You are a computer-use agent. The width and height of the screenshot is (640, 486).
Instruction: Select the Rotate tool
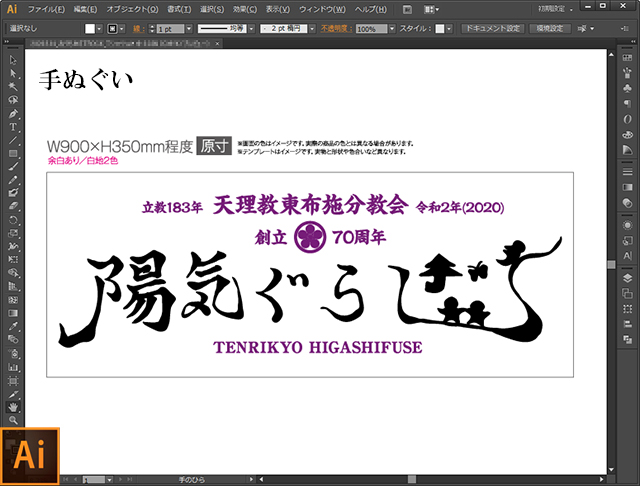pos(13,220)
